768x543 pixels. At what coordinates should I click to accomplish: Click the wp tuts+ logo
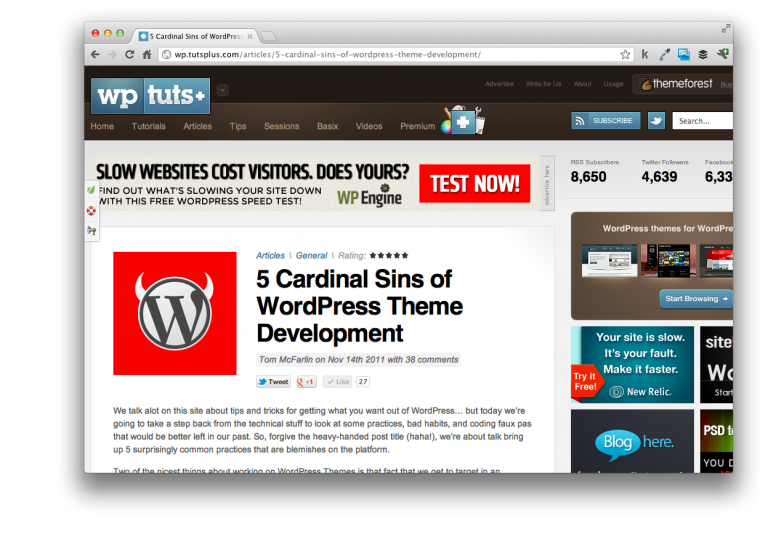click(150, 95)
